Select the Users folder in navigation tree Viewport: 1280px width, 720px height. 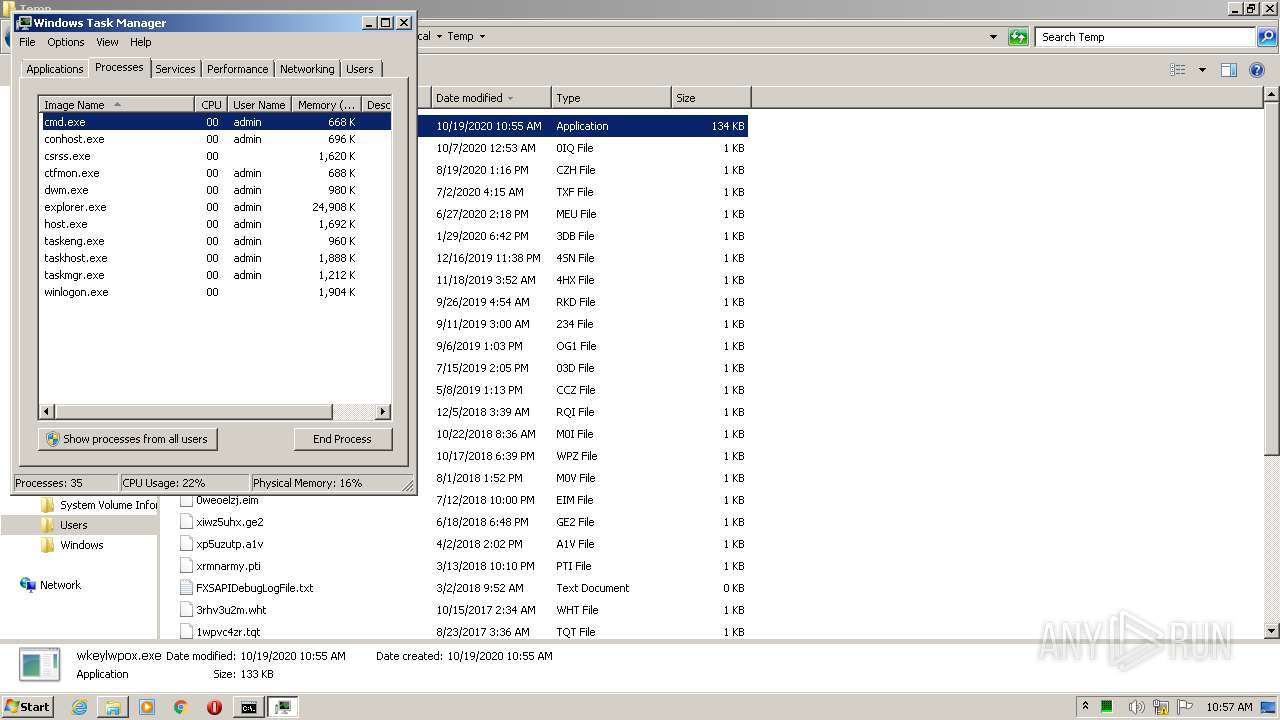click(x=73, y=525)
